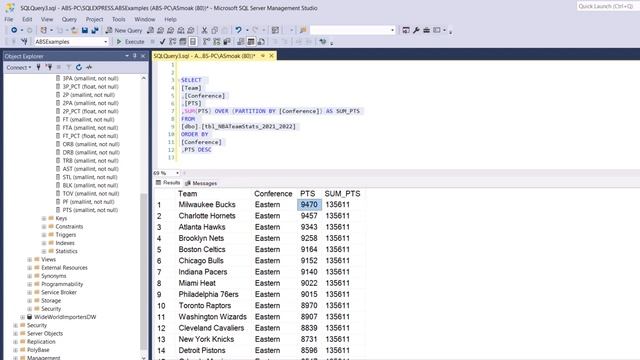Open the find combo box dropdown in toolbar

click(x=393, y=30)
